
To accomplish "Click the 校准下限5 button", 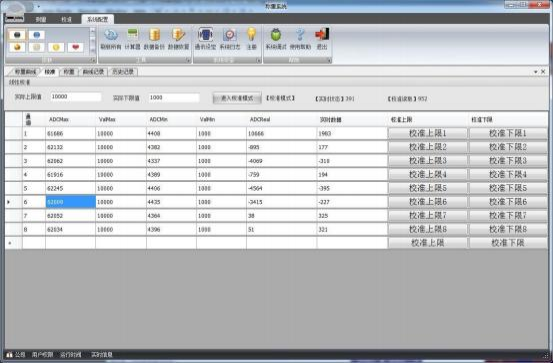I will 508,188.
